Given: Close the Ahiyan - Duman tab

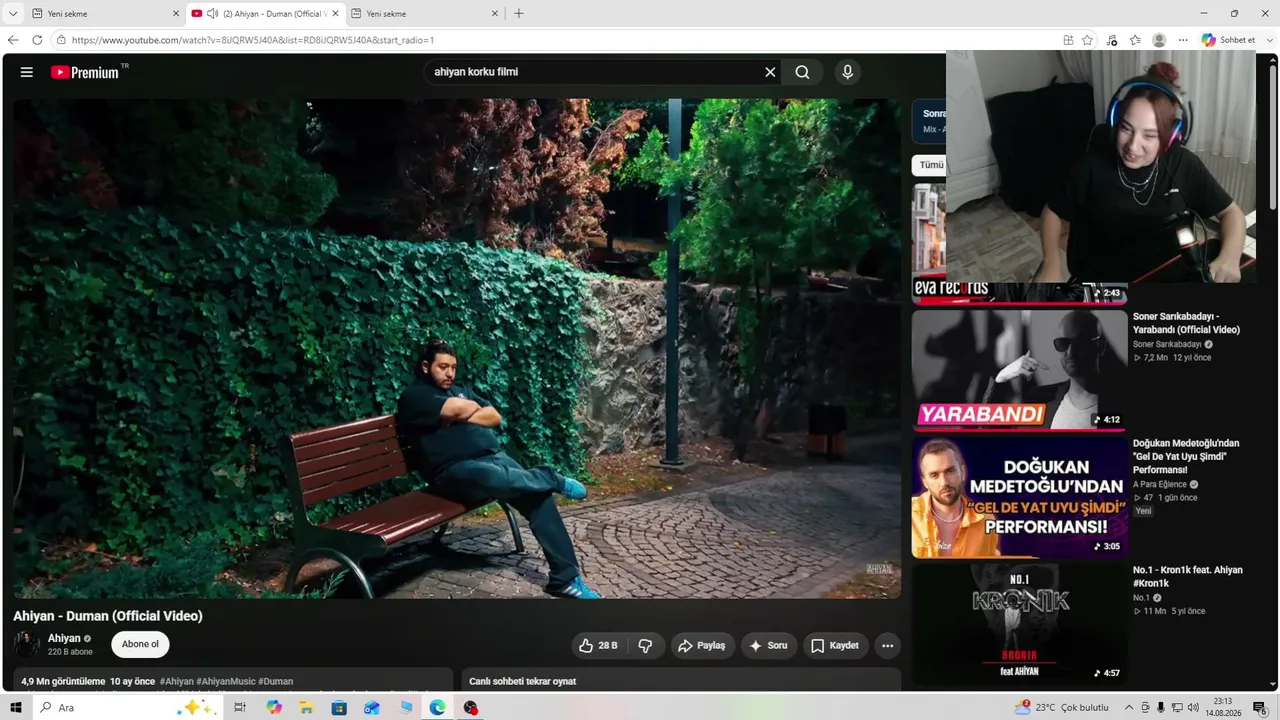Looking at the screenshot, I should point(335,14).
